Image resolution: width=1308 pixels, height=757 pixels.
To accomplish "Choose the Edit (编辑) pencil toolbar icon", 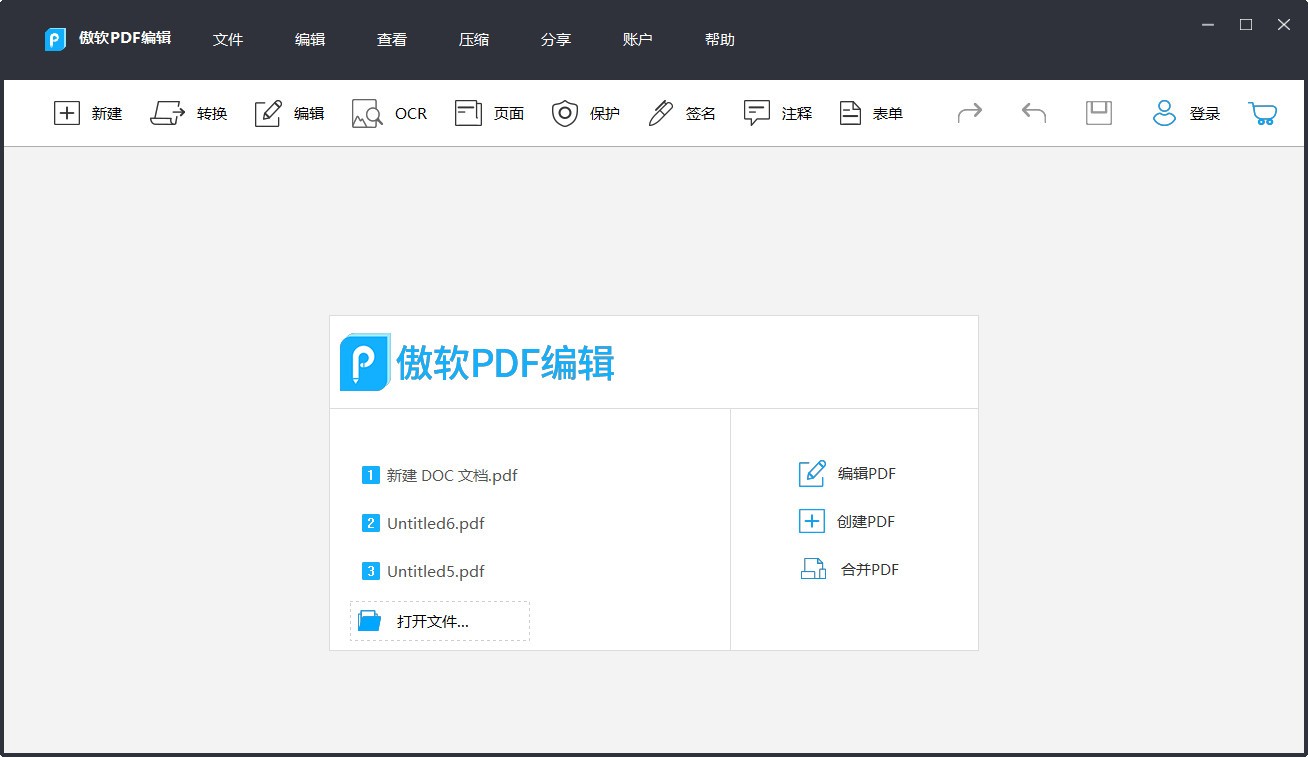I will coord(268,113).
